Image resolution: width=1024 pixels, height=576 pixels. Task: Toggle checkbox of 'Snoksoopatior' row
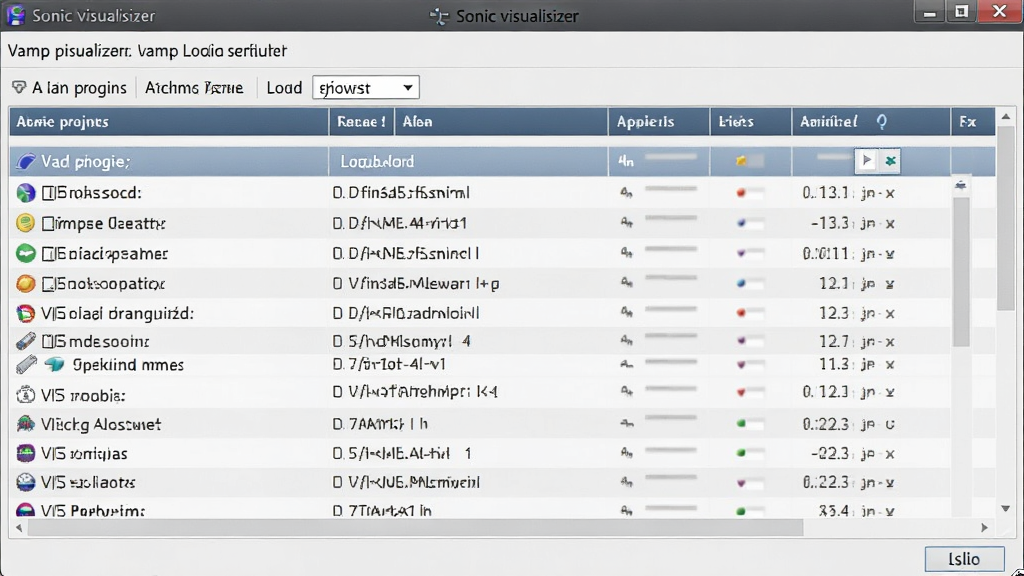click(x=48, y=283)
